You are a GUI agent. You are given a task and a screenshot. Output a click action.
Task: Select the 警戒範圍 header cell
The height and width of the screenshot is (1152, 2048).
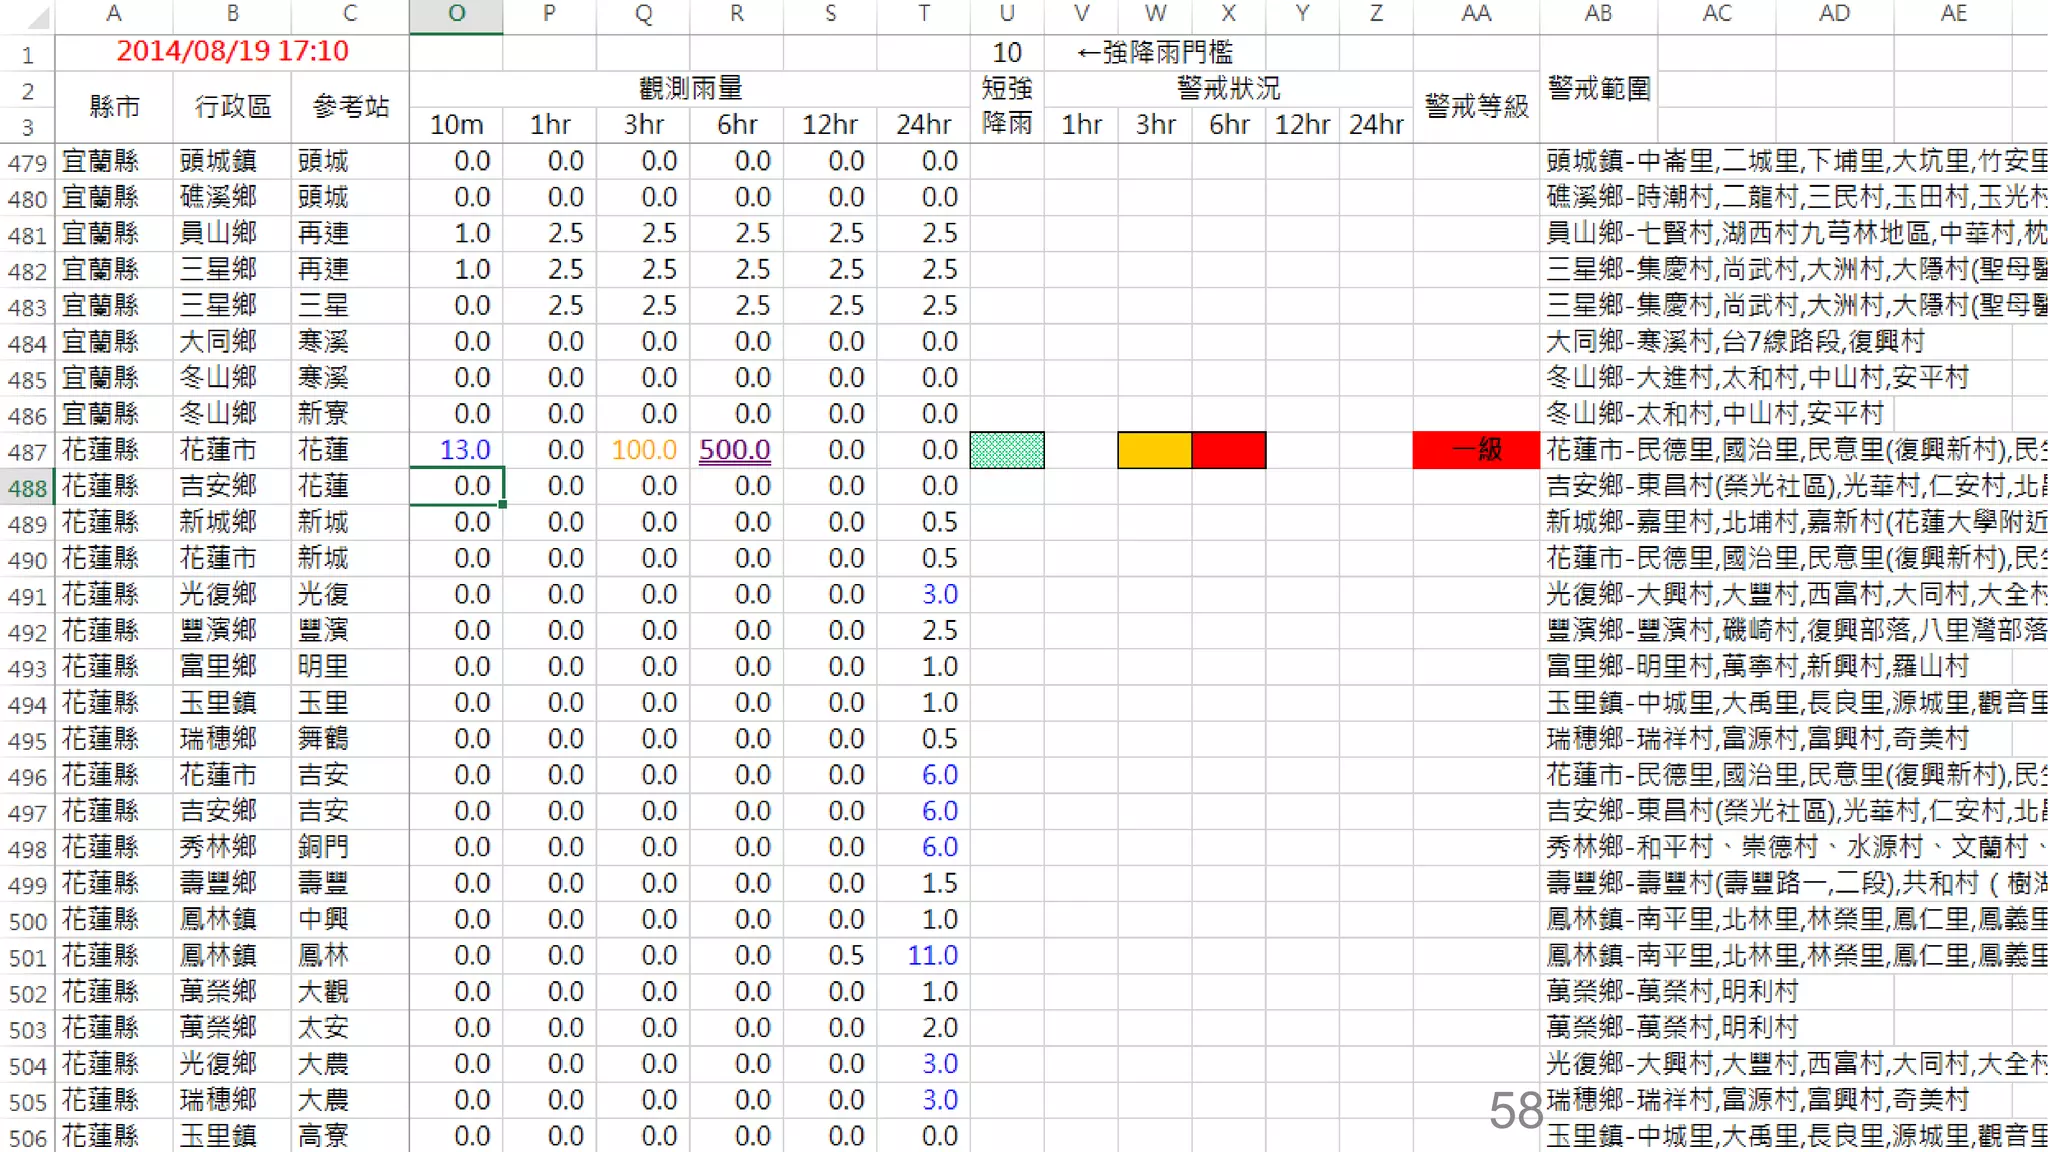(x=1598, y=89)
